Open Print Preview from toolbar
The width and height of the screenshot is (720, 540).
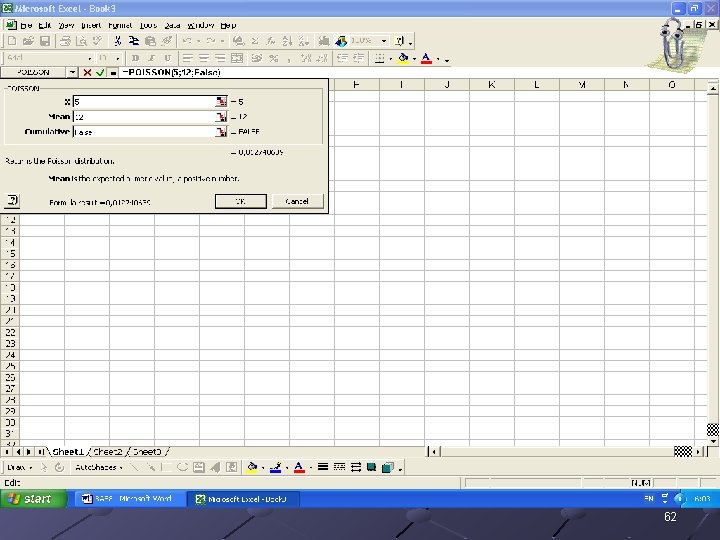81,41
